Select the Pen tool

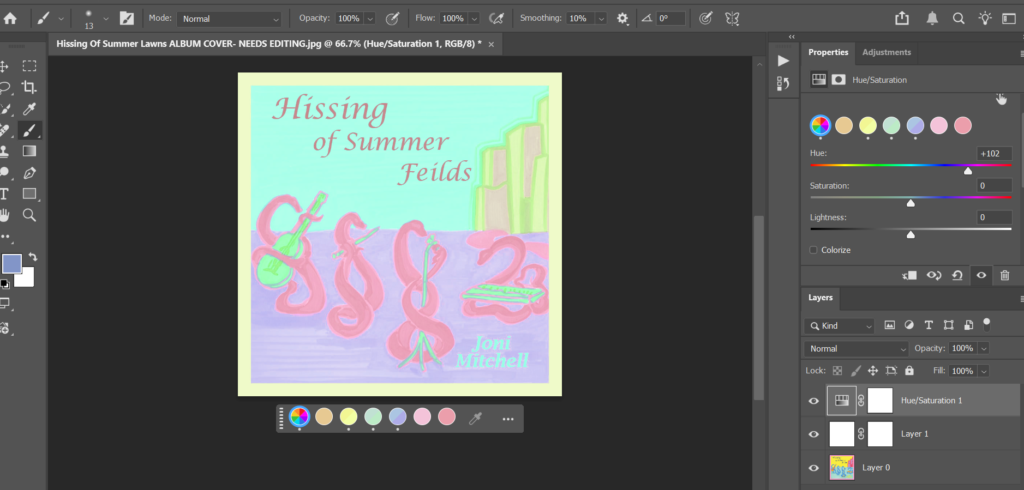pos(29,172)
